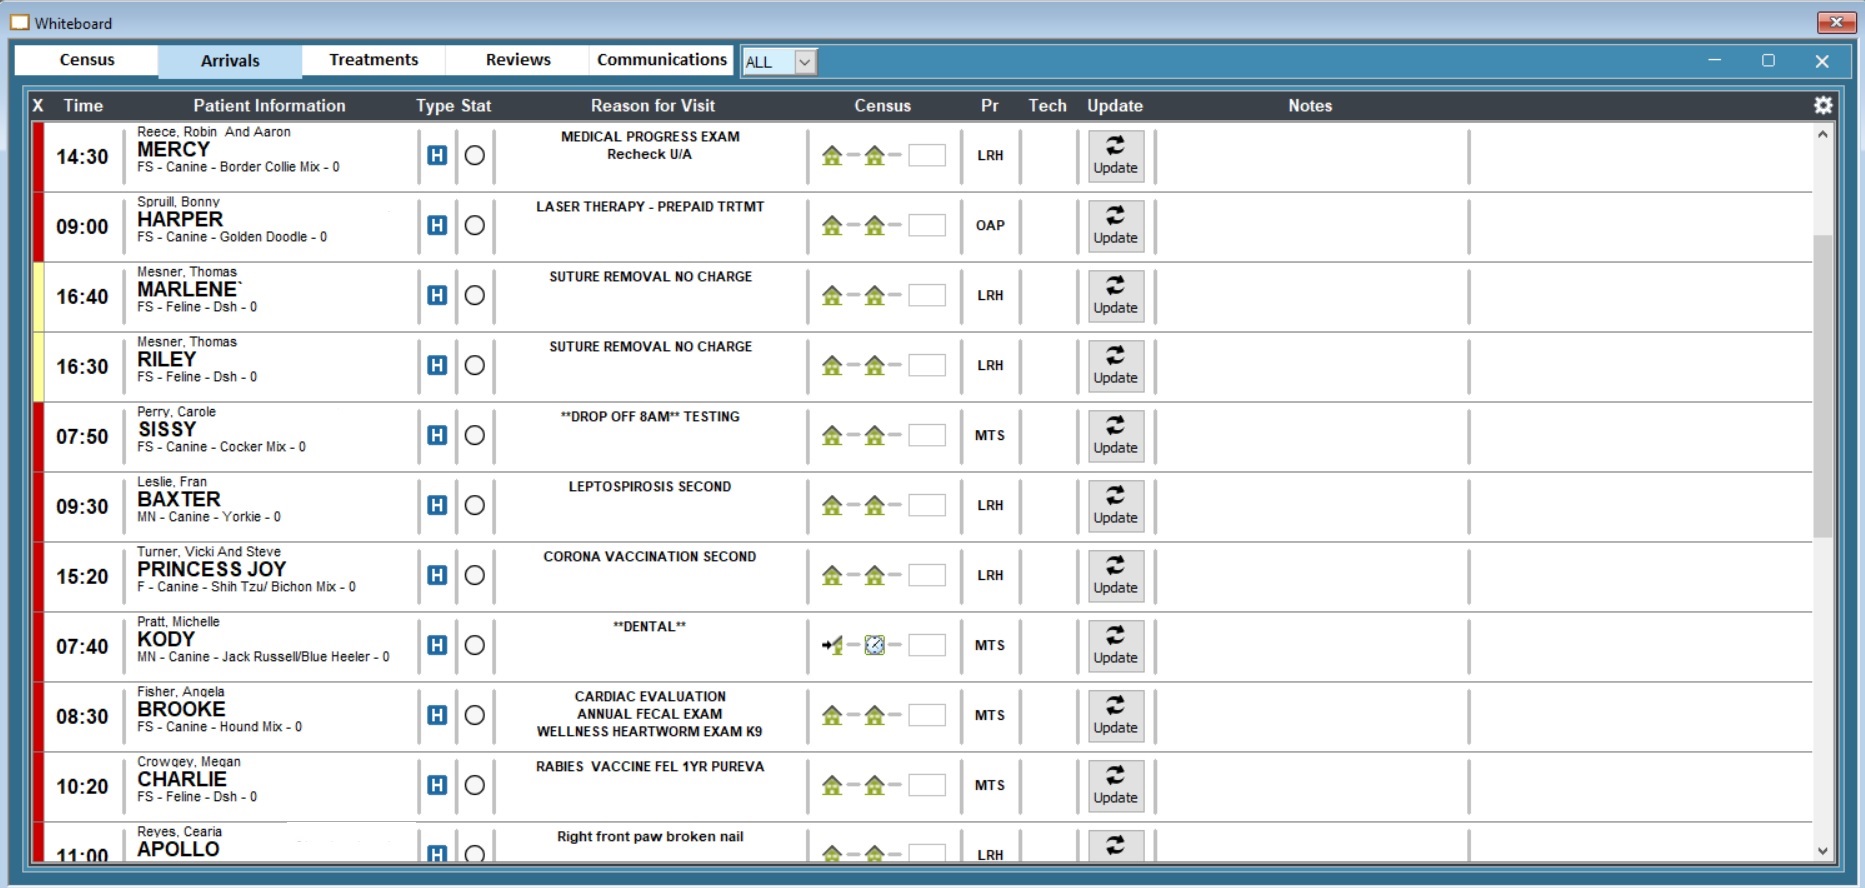Click the H type icon for Princess Joy
This screenshot has width=1865, height=888.
pyautogui.click(x=437, y=575)
